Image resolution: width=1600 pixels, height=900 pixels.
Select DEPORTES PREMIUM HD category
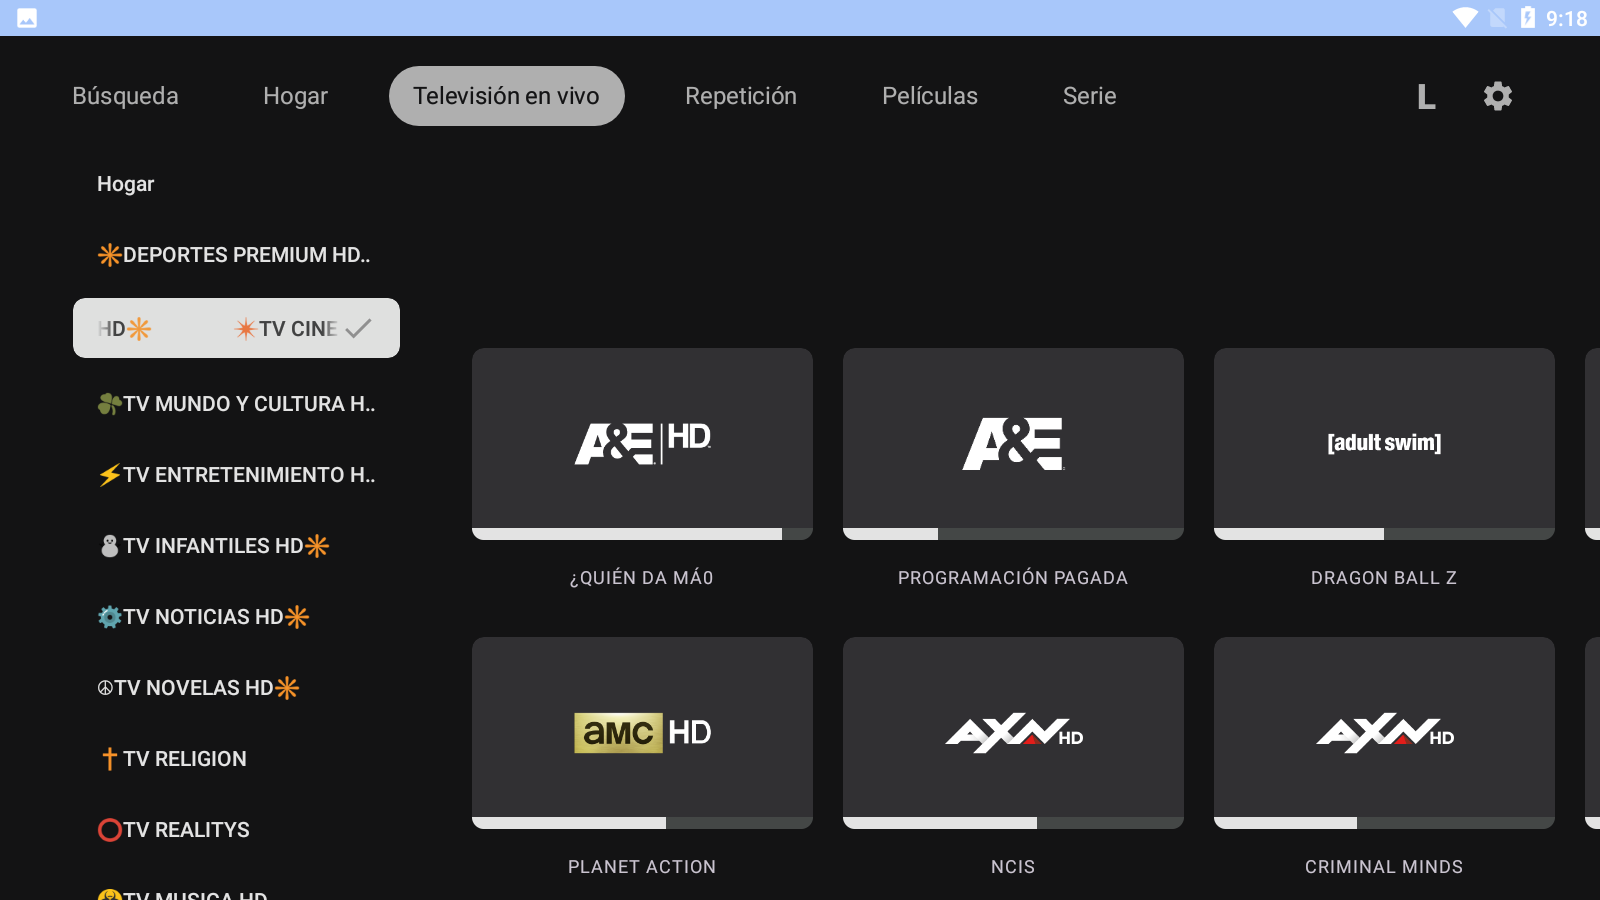coord(235,255)
